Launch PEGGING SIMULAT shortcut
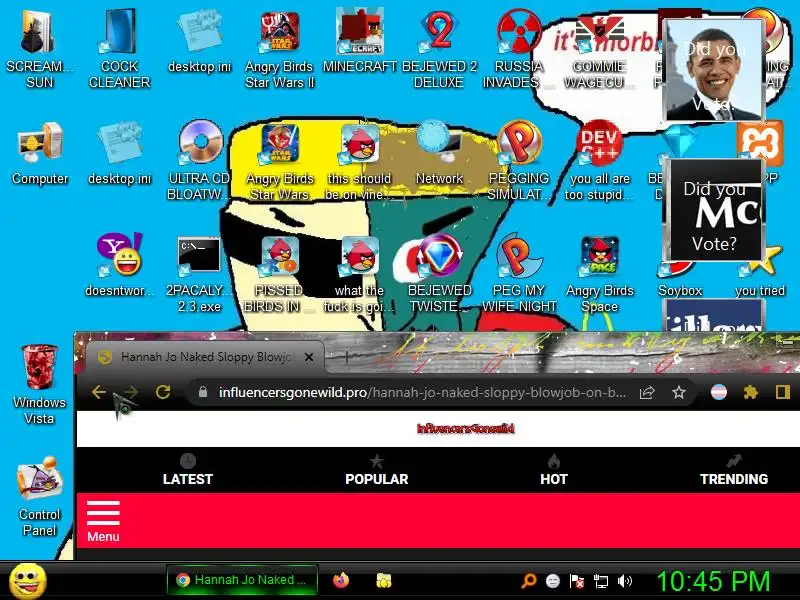 click(x=519, y=161)
